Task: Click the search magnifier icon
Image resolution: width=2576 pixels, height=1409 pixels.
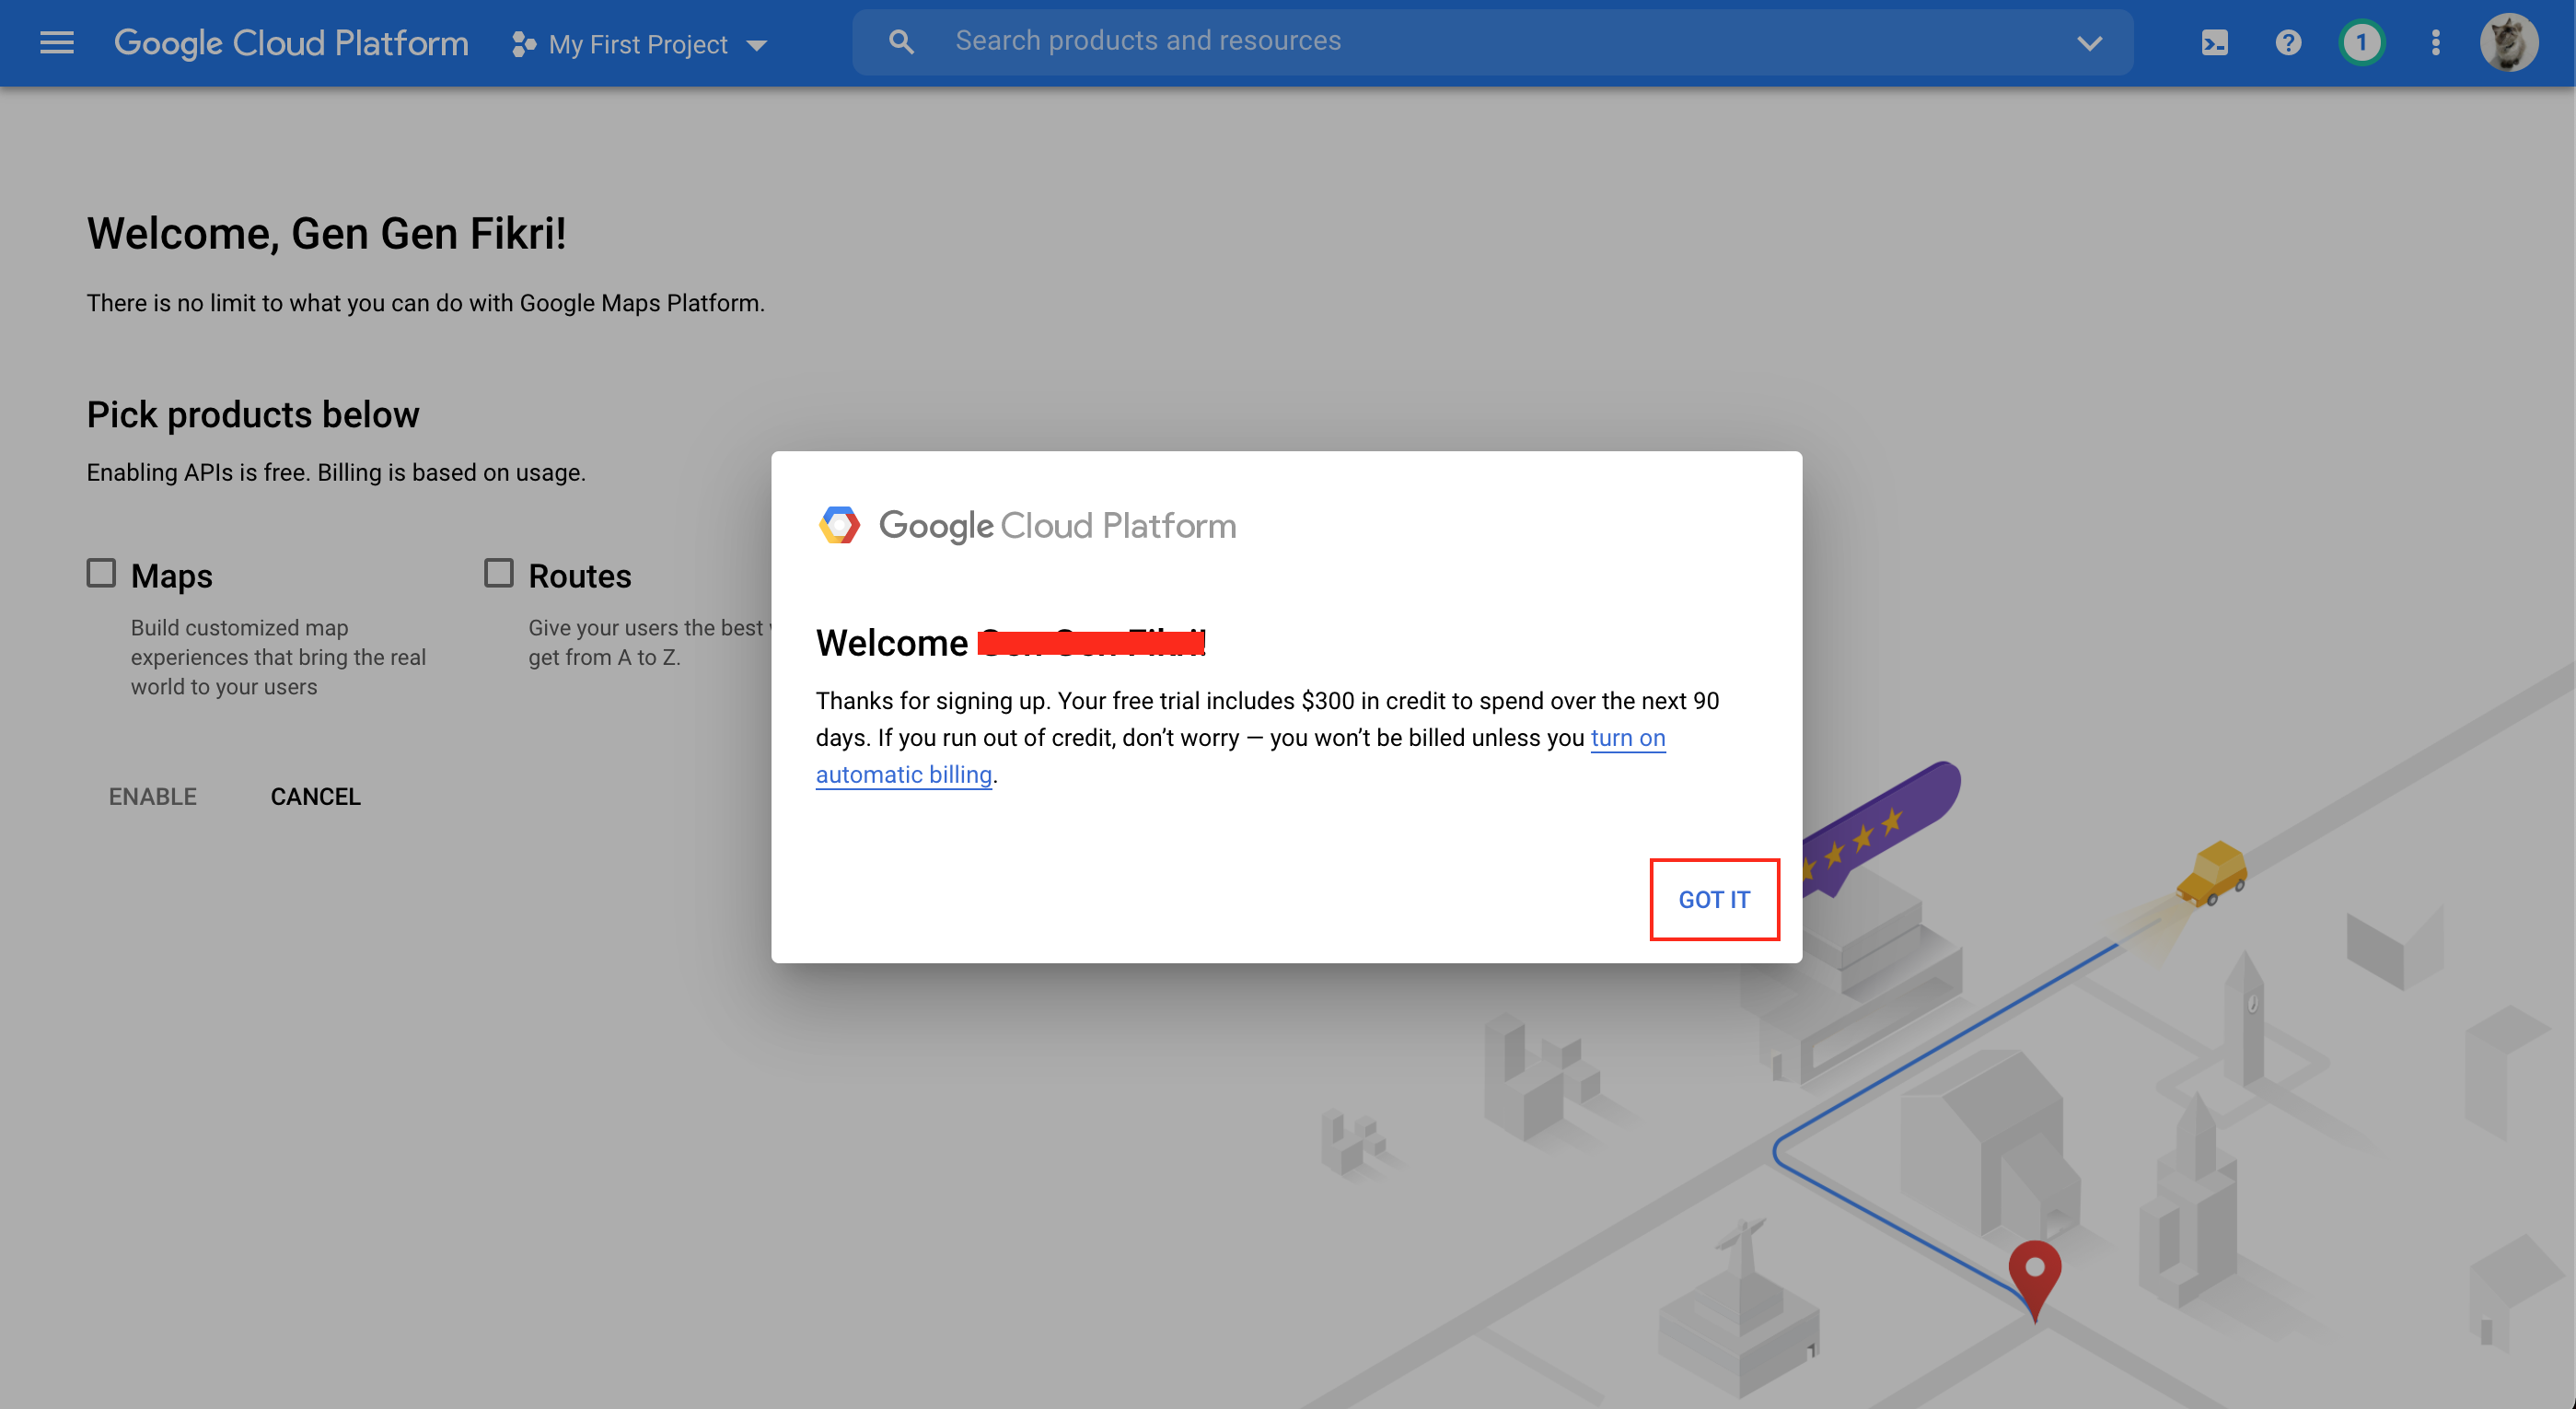Action: (x=901, y=41)
